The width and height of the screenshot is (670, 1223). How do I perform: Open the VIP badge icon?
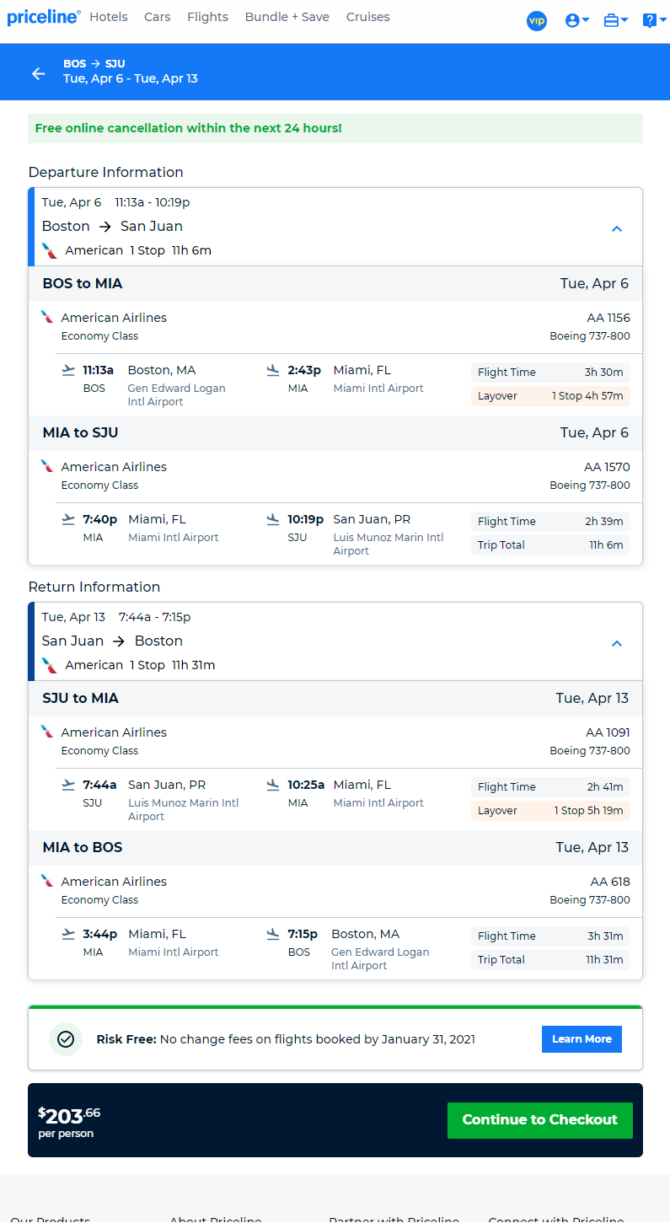(537, 20)
